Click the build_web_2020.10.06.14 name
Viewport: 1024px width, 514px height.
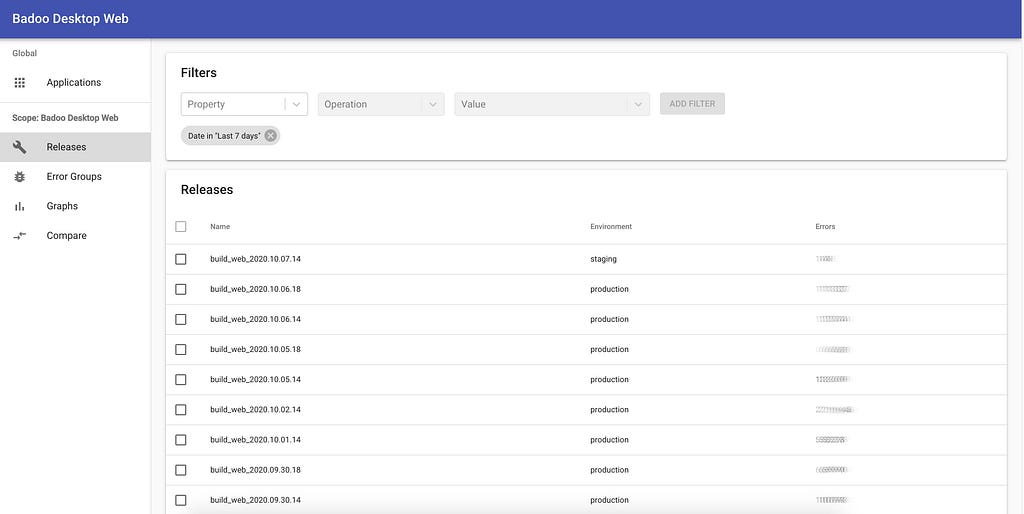255,319
